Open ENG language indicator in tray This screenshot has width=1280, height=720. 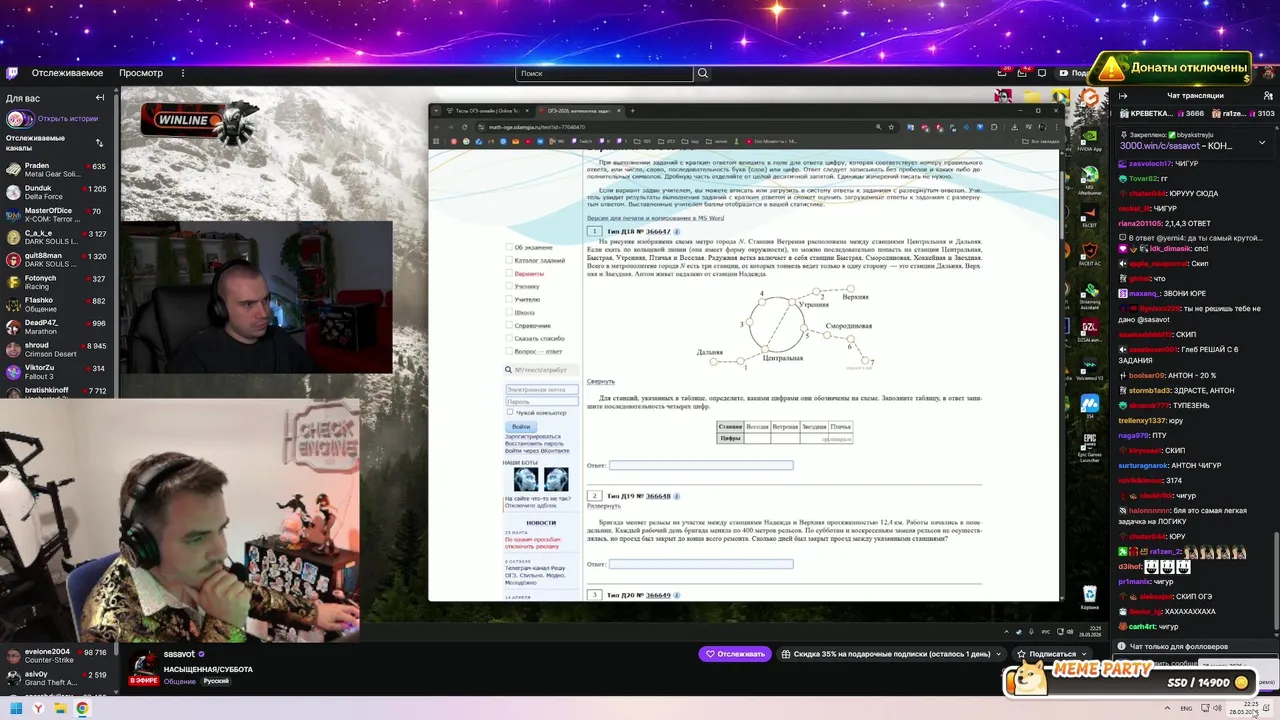coord(1186,708)
